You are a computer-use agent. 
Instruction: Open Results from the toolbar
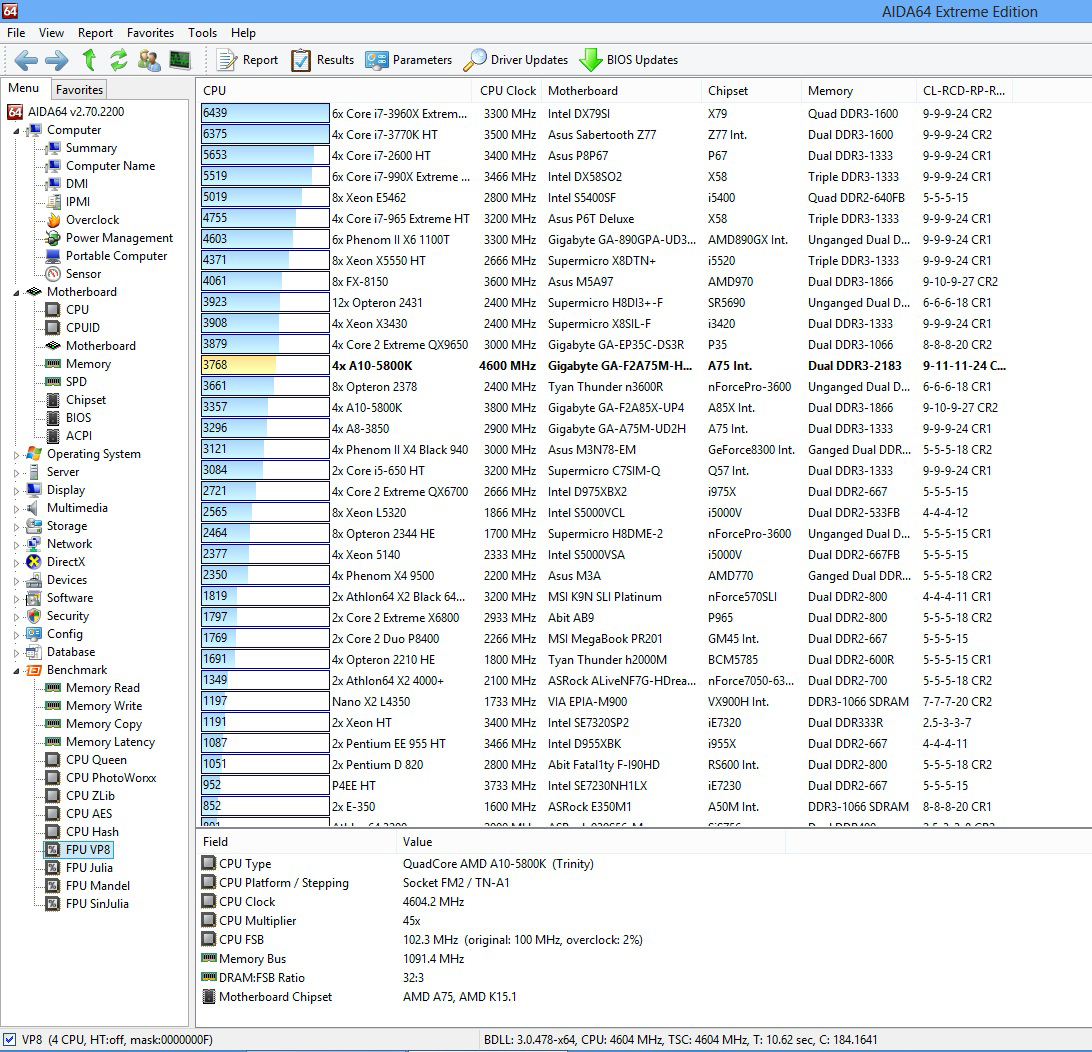pyautogui.click(x=322, y=60)
